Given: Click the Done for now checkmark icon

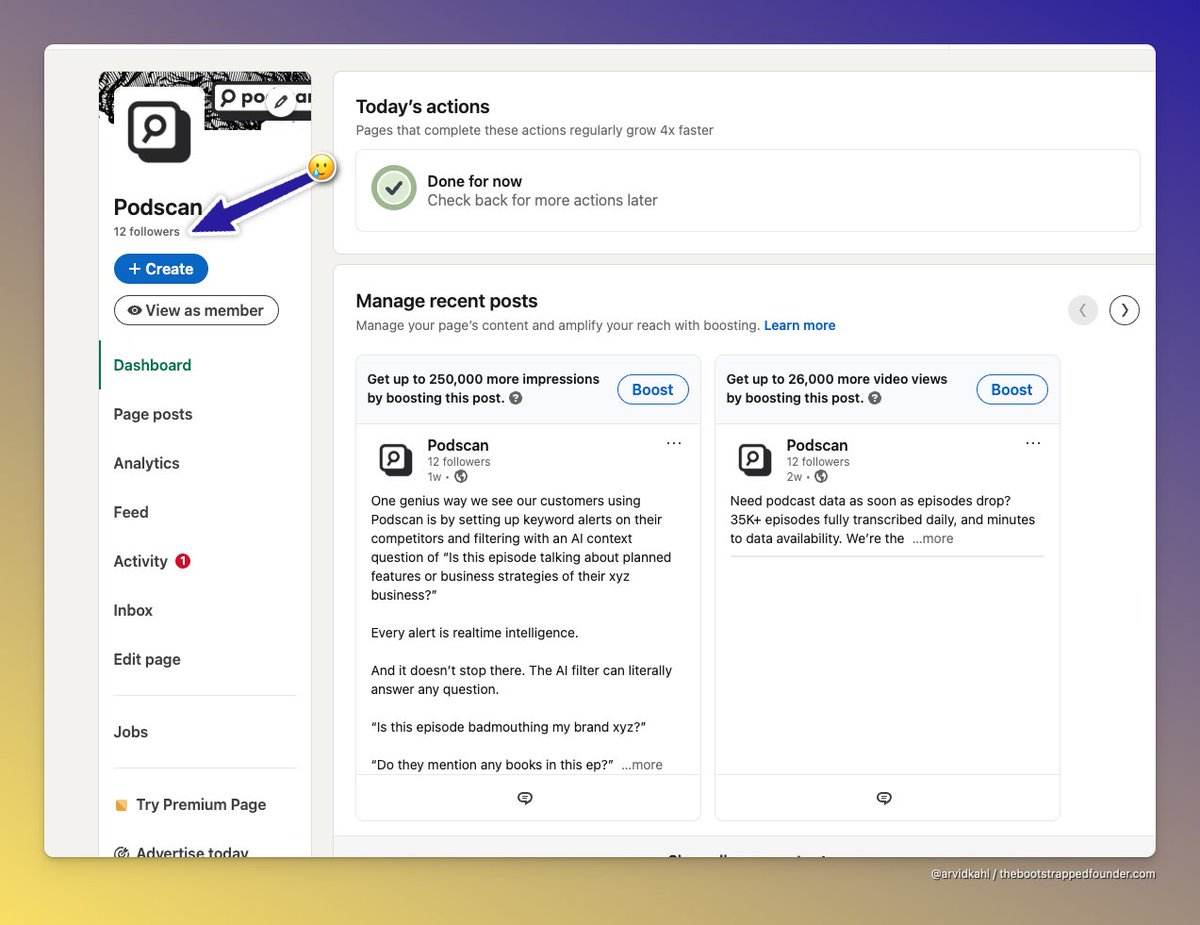Looking at the screenshot, I should coord(394,188).
